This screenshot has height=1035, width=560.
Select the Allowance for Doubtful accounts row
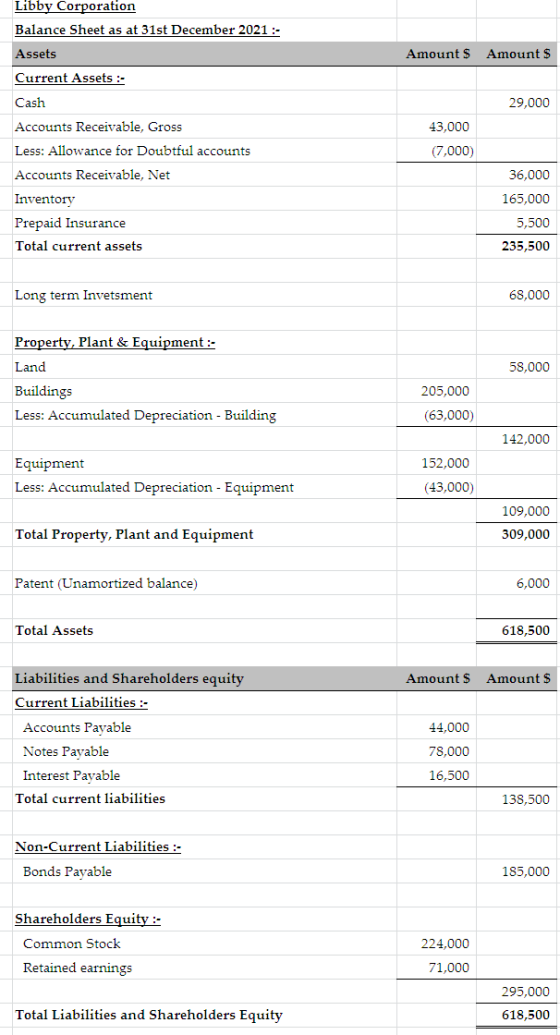point(133,151)
